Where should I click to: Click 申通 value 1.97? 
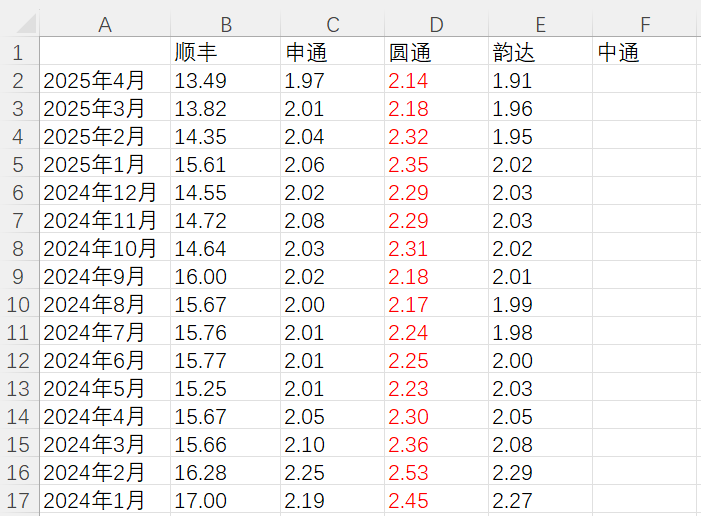pos(333,80)
